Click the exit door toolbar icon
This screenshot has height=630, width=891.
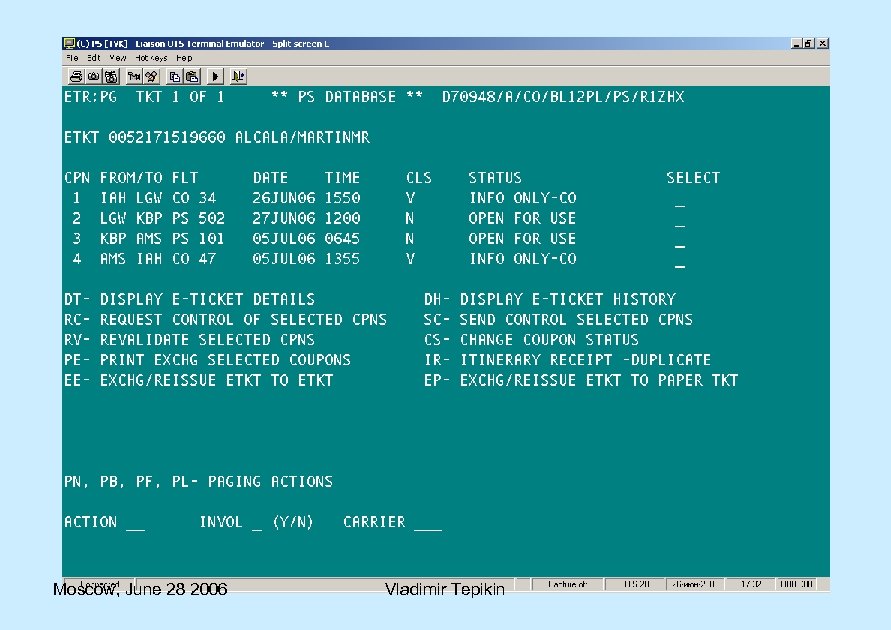pos(239,76)
